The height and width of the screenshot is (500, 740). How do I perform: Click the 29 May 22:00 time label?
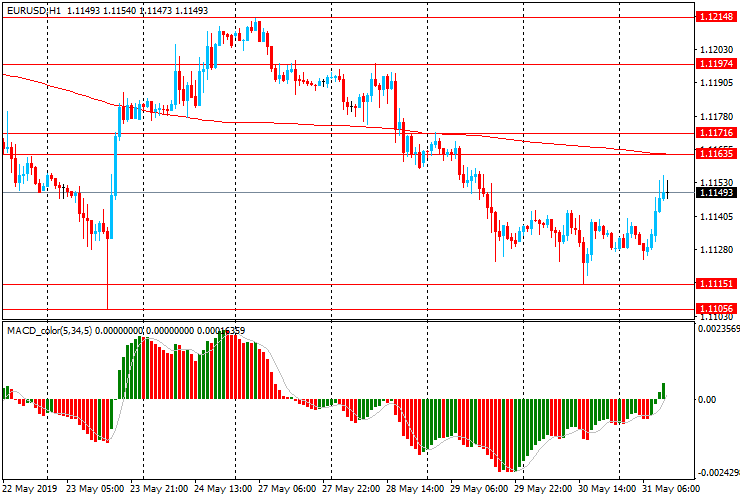point(543,489)
